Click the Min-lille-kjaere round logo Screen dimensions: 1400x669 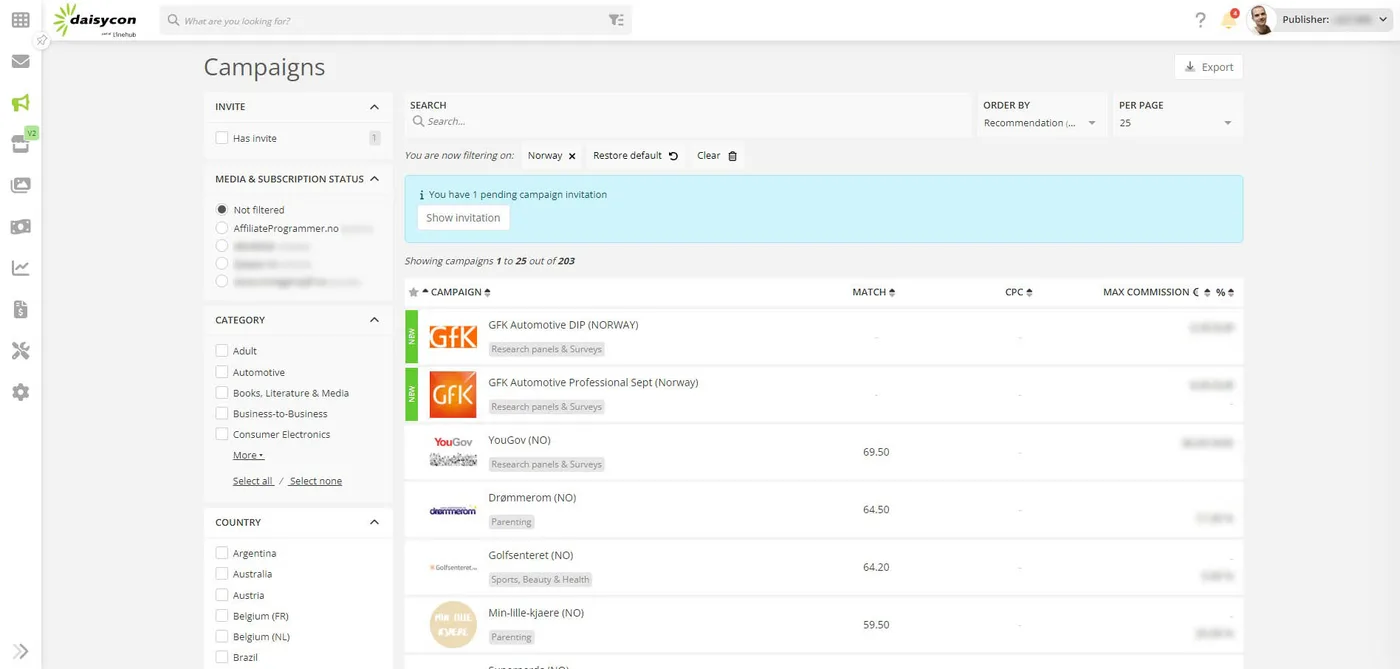click(x=453, y=624)
